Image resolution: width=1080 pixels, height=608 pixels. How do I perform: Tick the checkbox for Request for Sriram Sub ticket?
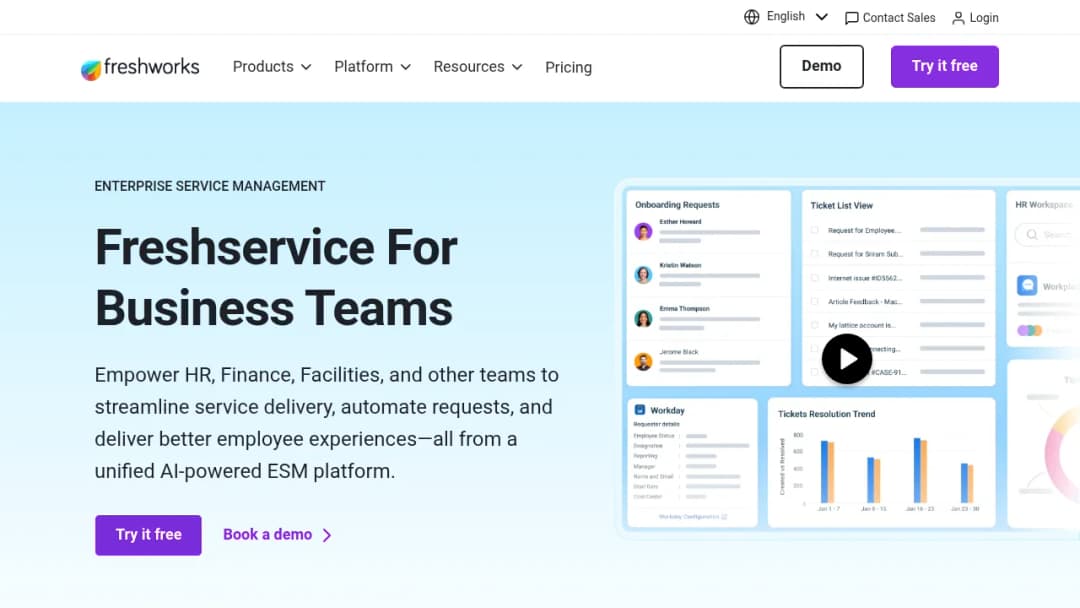(815, 254)
